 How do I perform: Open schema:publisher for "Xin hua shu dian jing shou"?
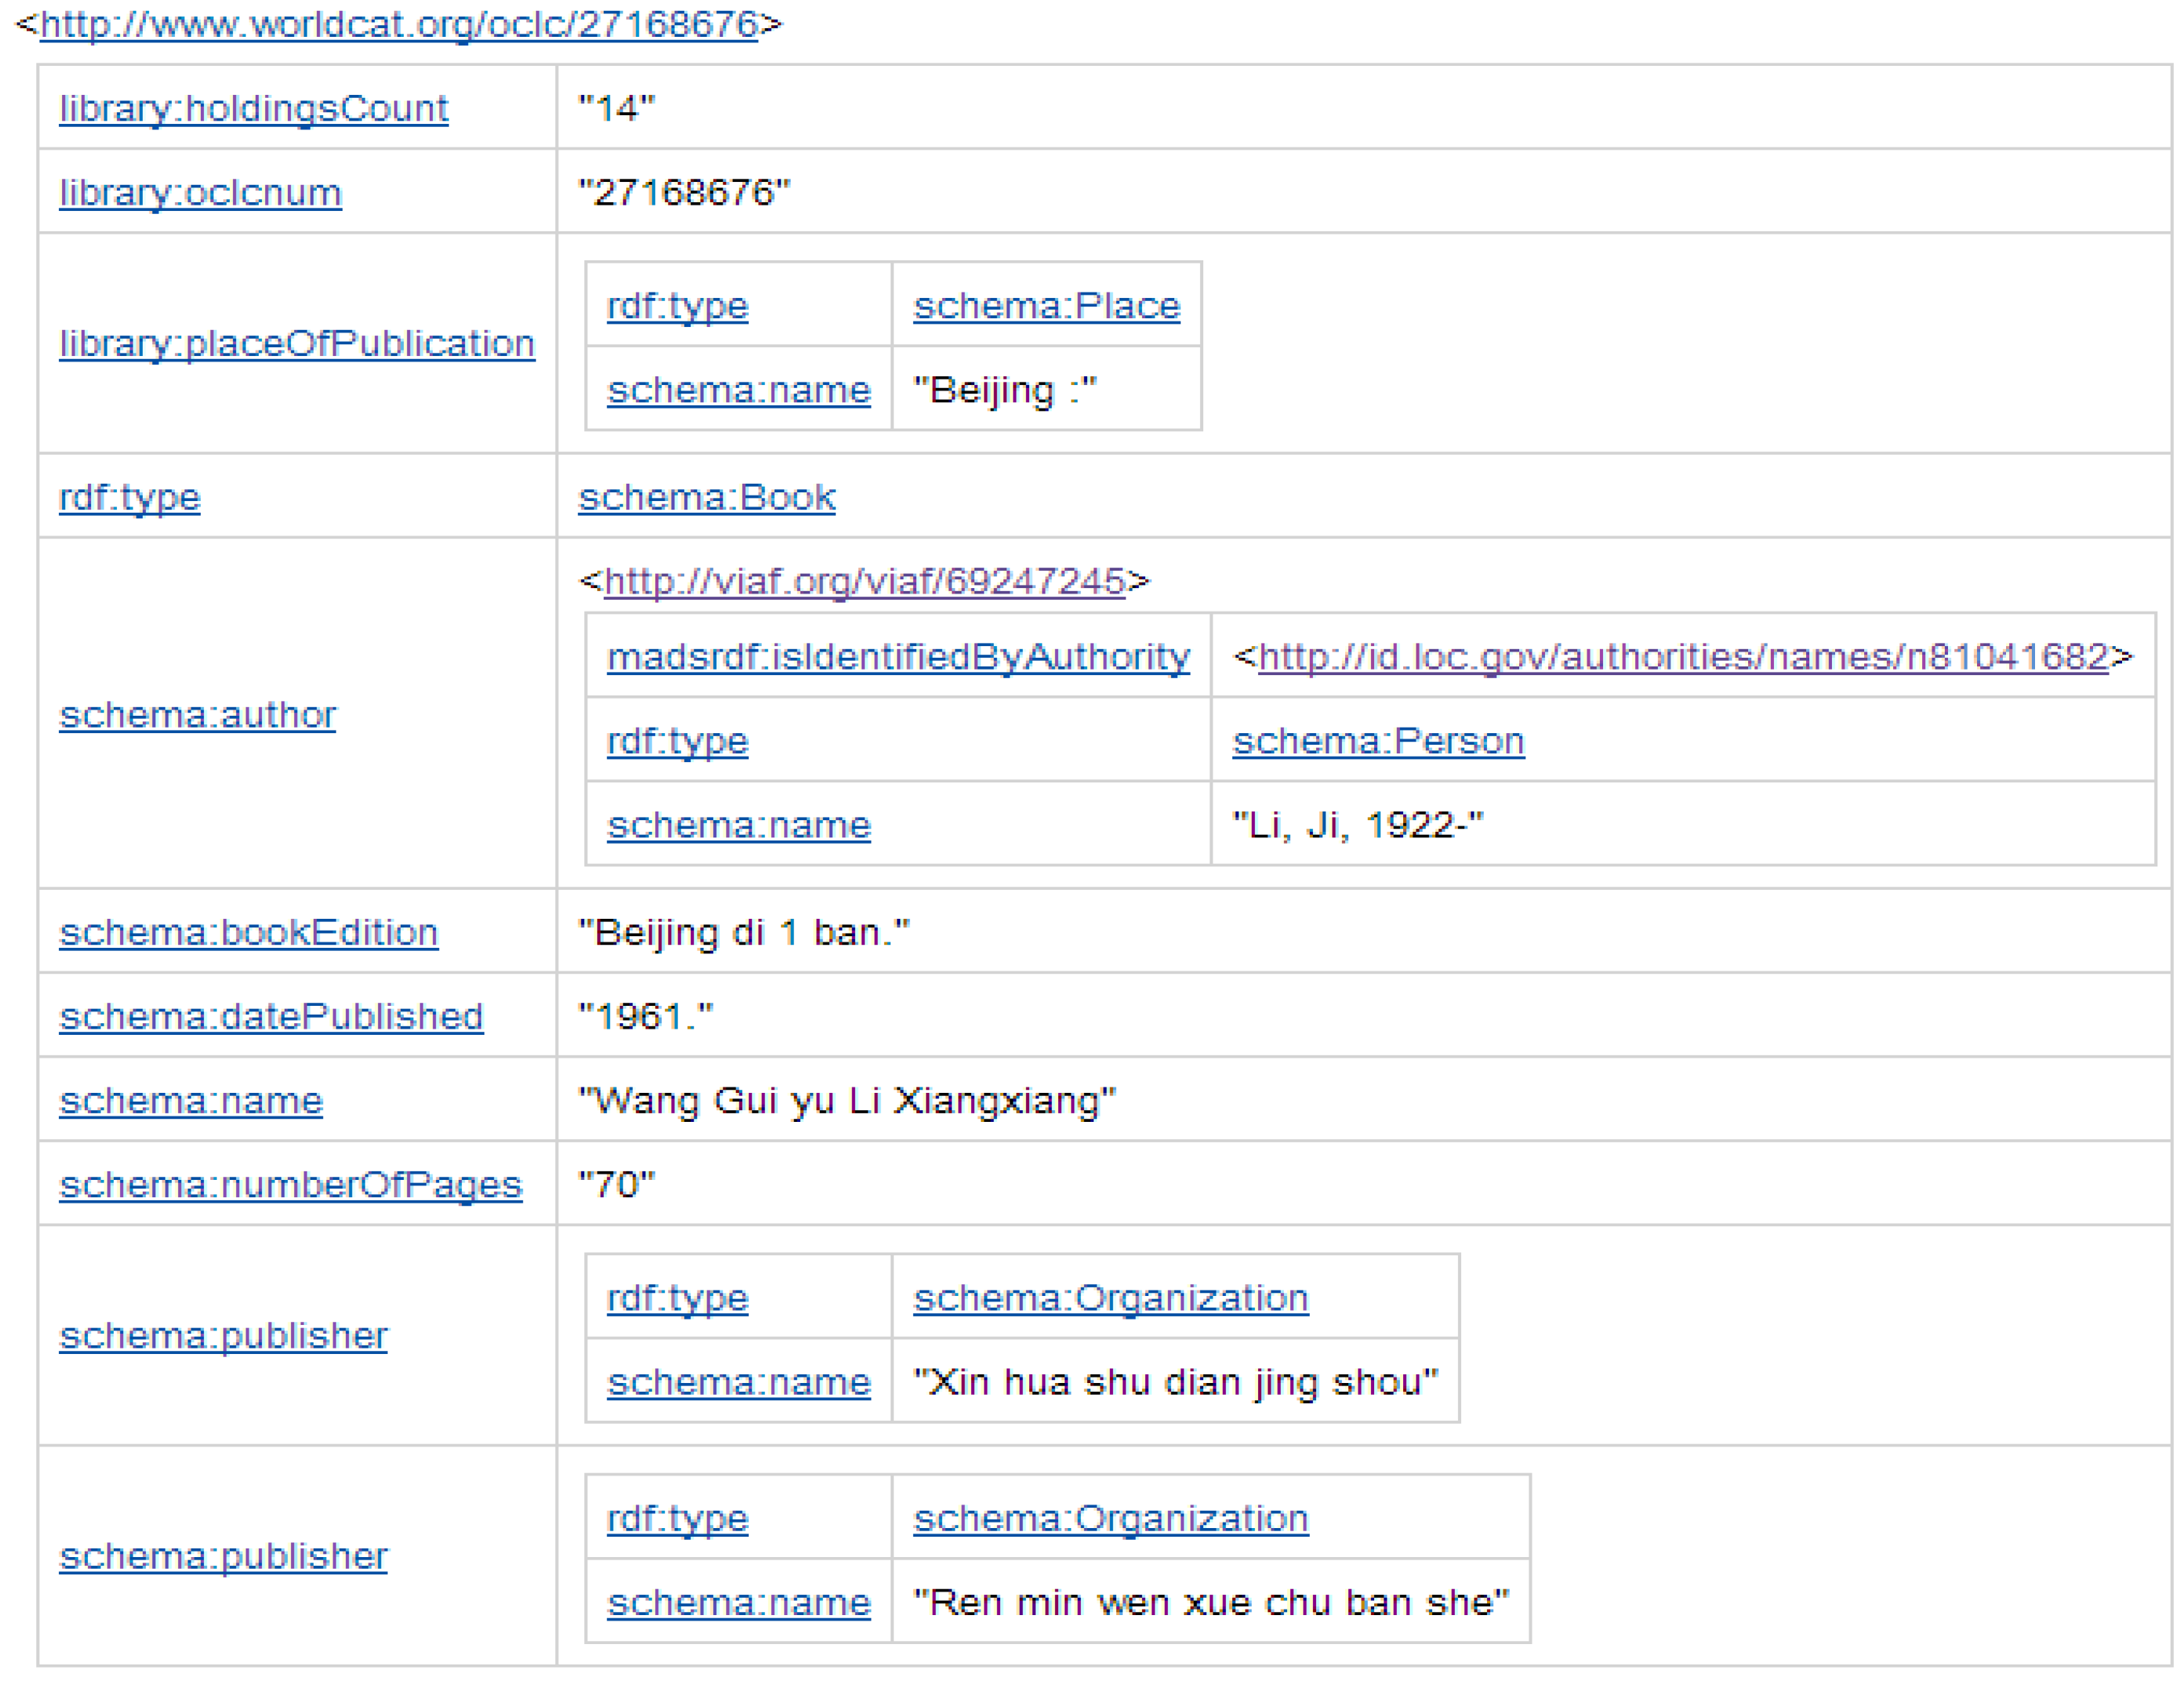coord(223,1335)
